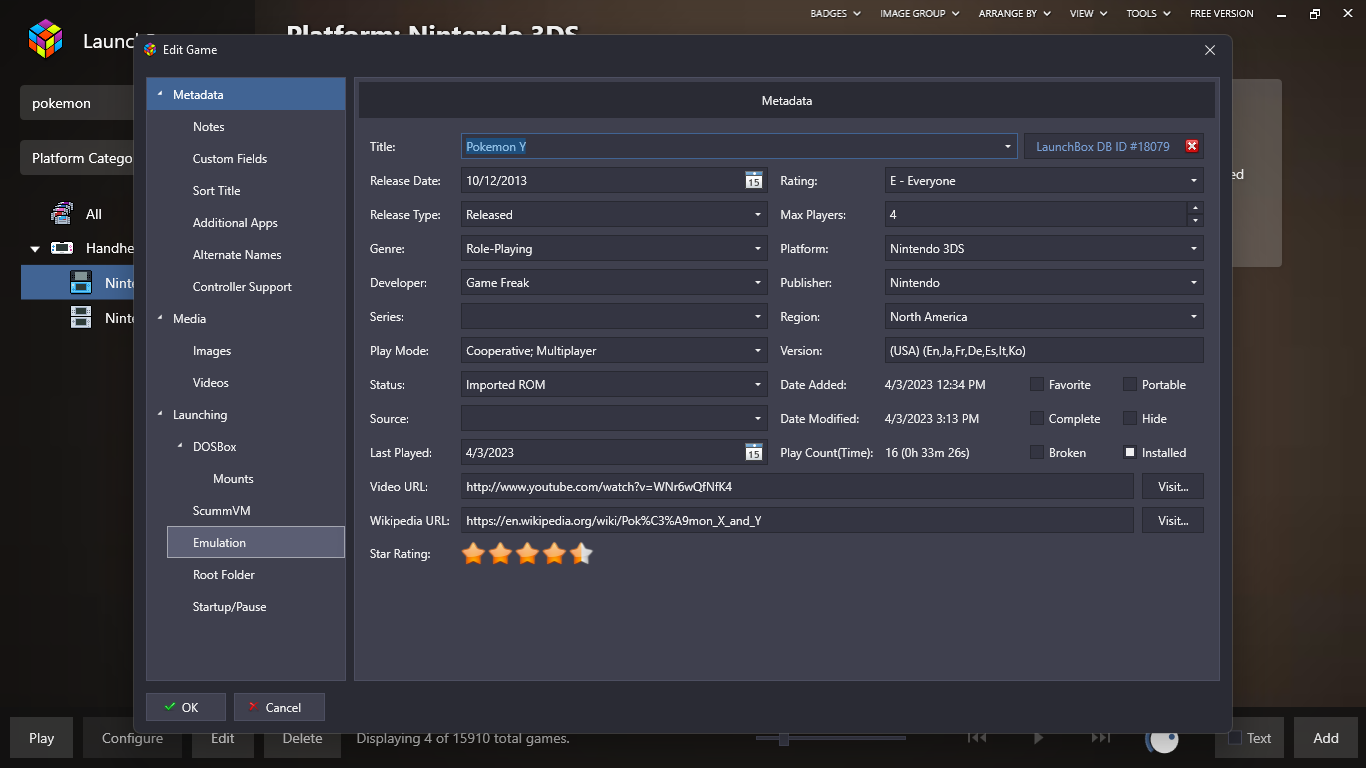Click the Nintendo 3DS platform icon
The width and height of the screenshot is (1366, 768).
(81, 282)
